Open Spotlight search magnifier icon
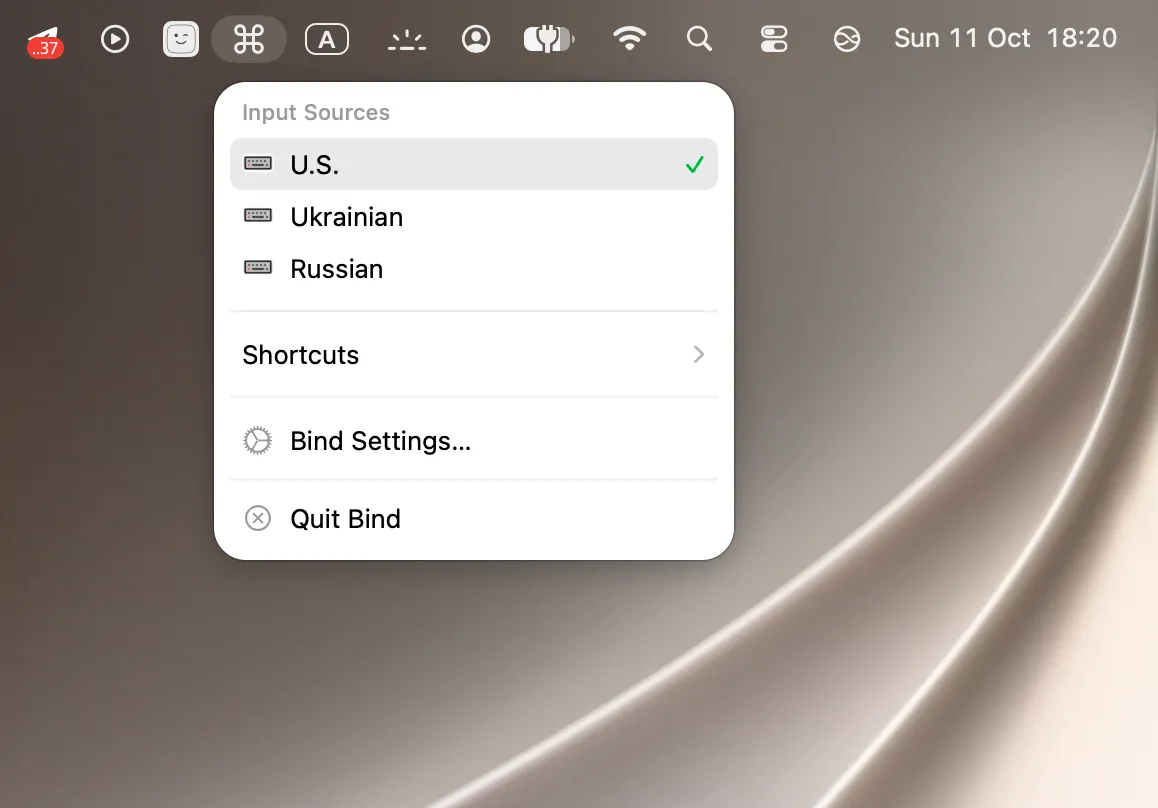The image size is (1158, 808). [x=699, y=38]
